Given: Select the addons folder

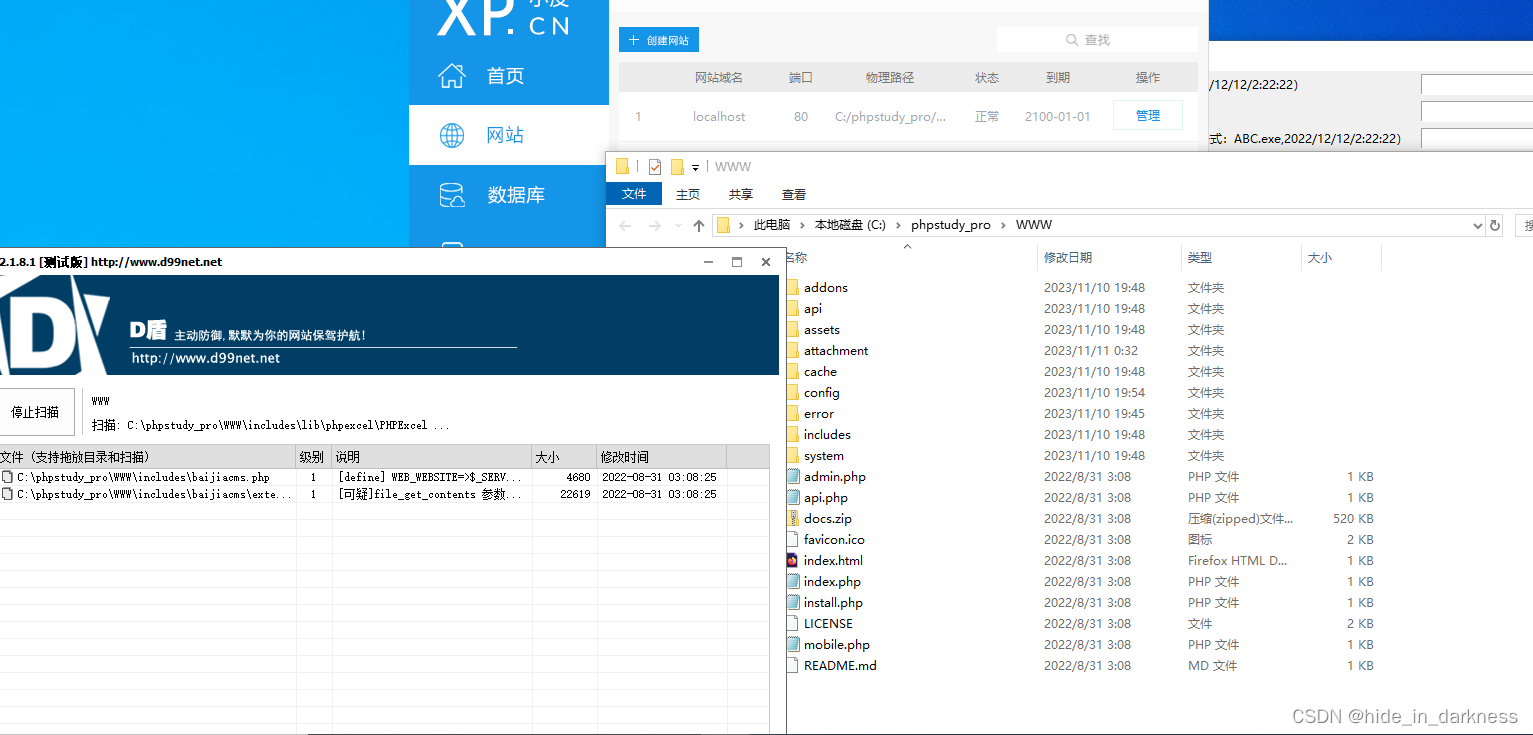Looking at the screenshot, I should [825, 288].
